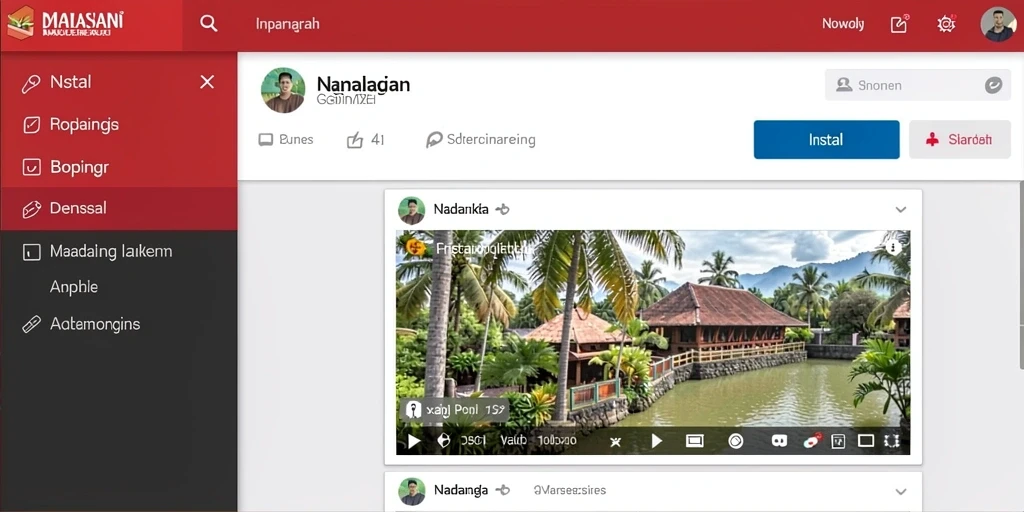Click the icon next to Ropaingis
The height and width of the screenshot is (512, 1024).
pyautogui.click(x=31, y=125)
